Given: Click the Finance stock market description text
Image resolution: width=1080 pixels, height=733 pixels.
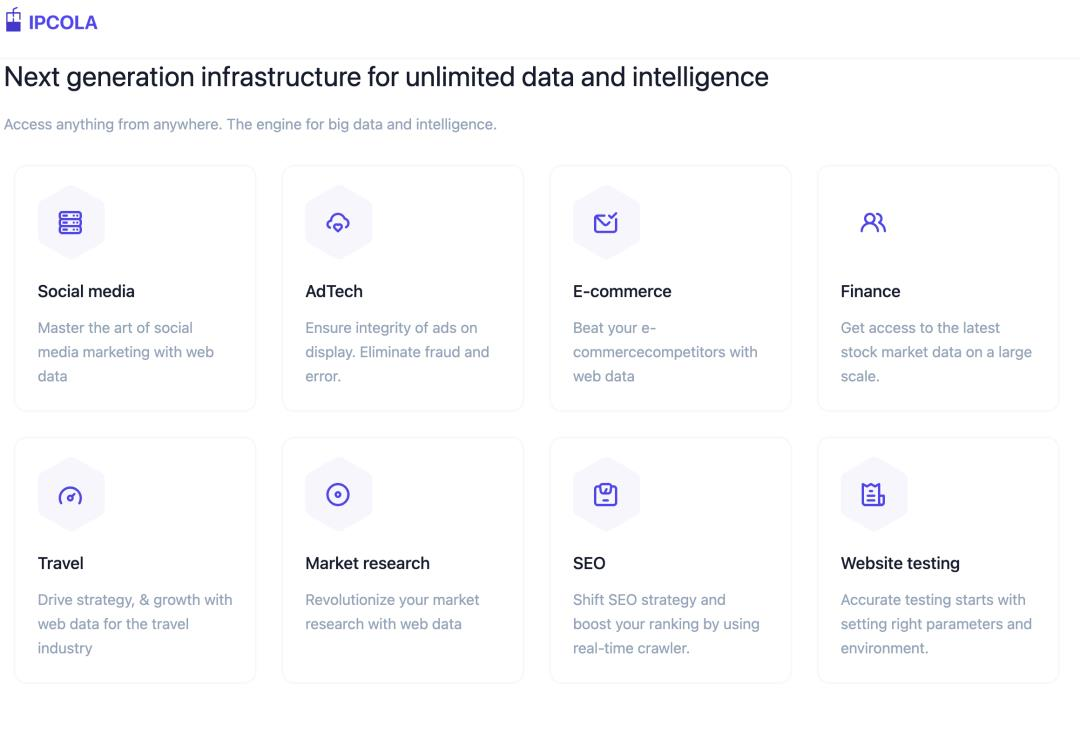Looking at the screenshot, I should [x=936, y=352].
